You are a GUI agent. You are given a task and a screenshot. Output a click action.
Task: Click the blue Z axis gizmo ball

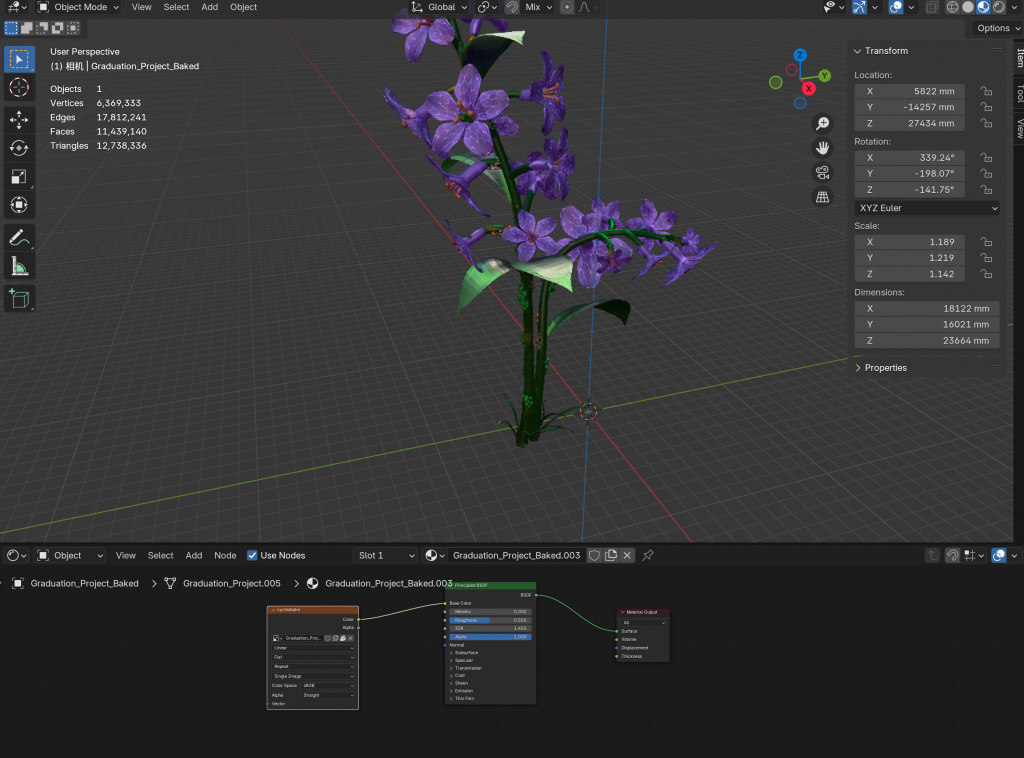click(x=799, y=55)
